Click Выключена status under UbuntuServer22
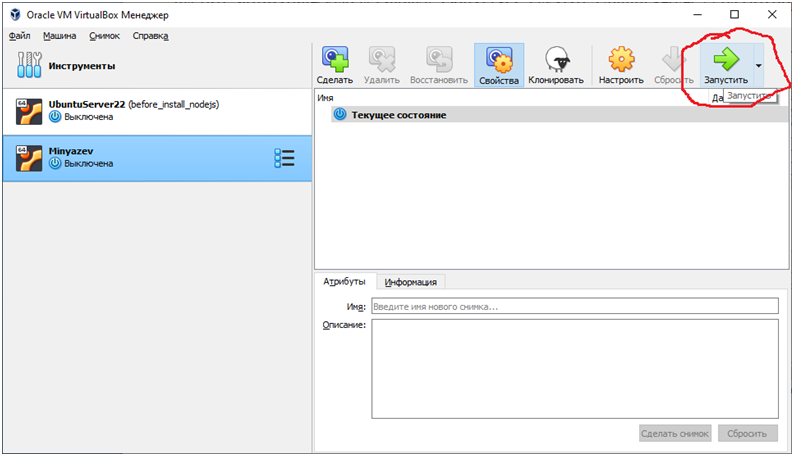The height and width of the screenshot is (456, 794). (88, 117)
